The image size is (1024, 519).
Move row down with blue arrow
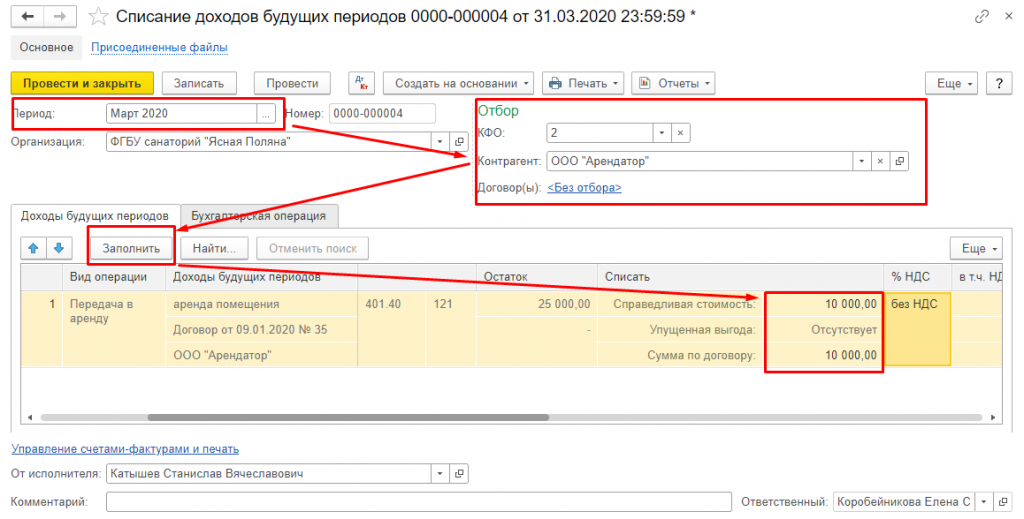point(58,248)
